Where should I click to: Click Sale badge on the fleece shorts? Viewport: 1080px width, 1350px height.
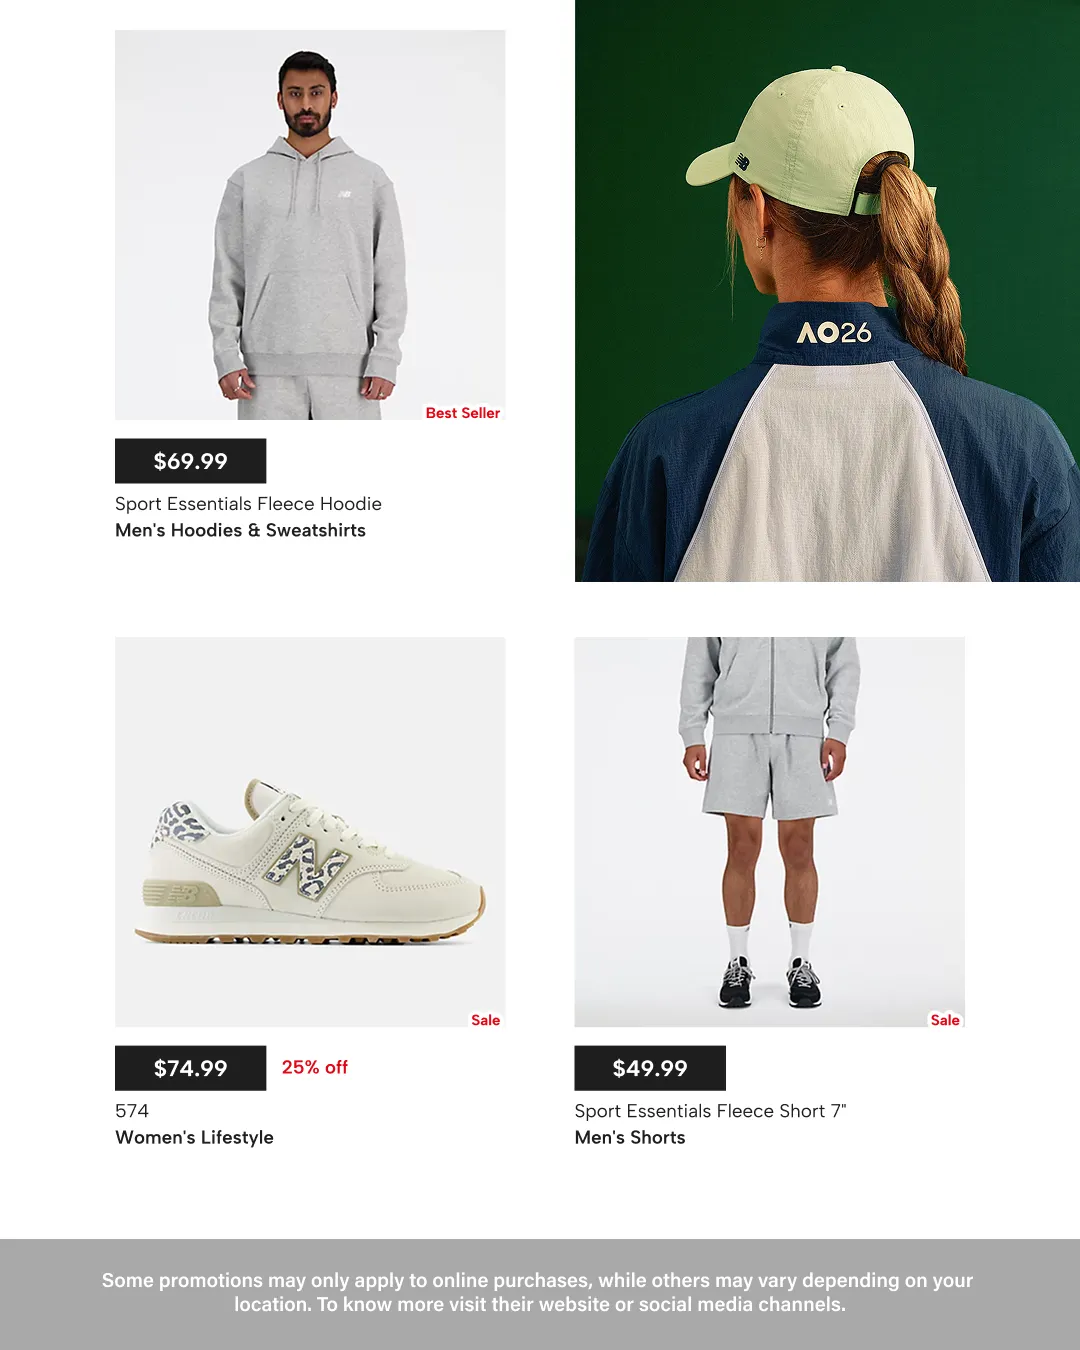click(945, 1020)
